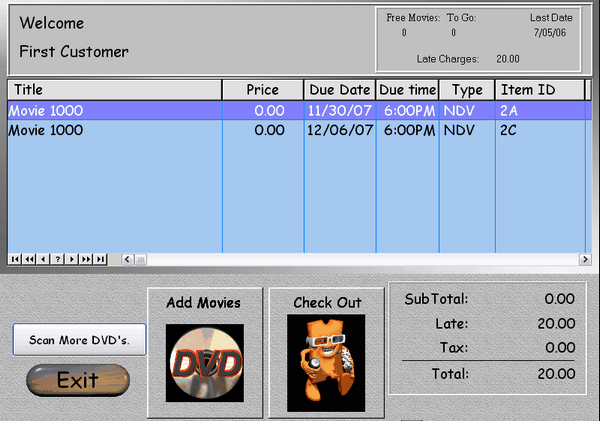The height and width of the screenshot is (421, 600).
Task: Click the Due Date column header
Action: pos(340,90)
